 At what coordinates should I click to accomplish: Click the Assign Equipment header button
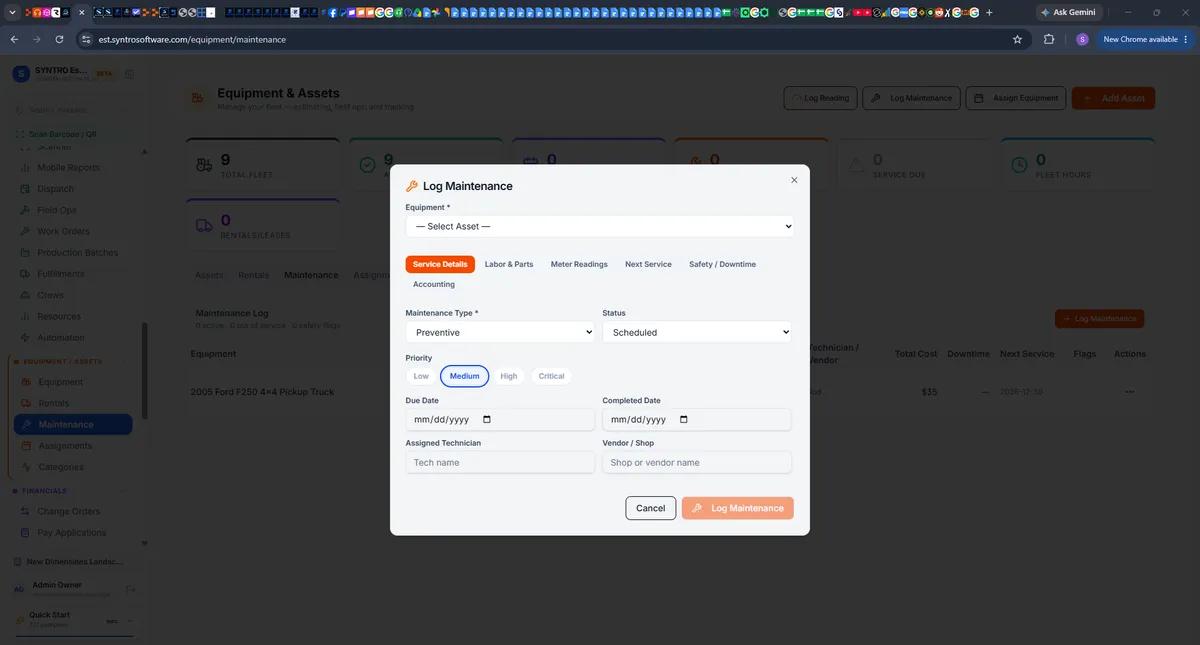(1016, 98)
